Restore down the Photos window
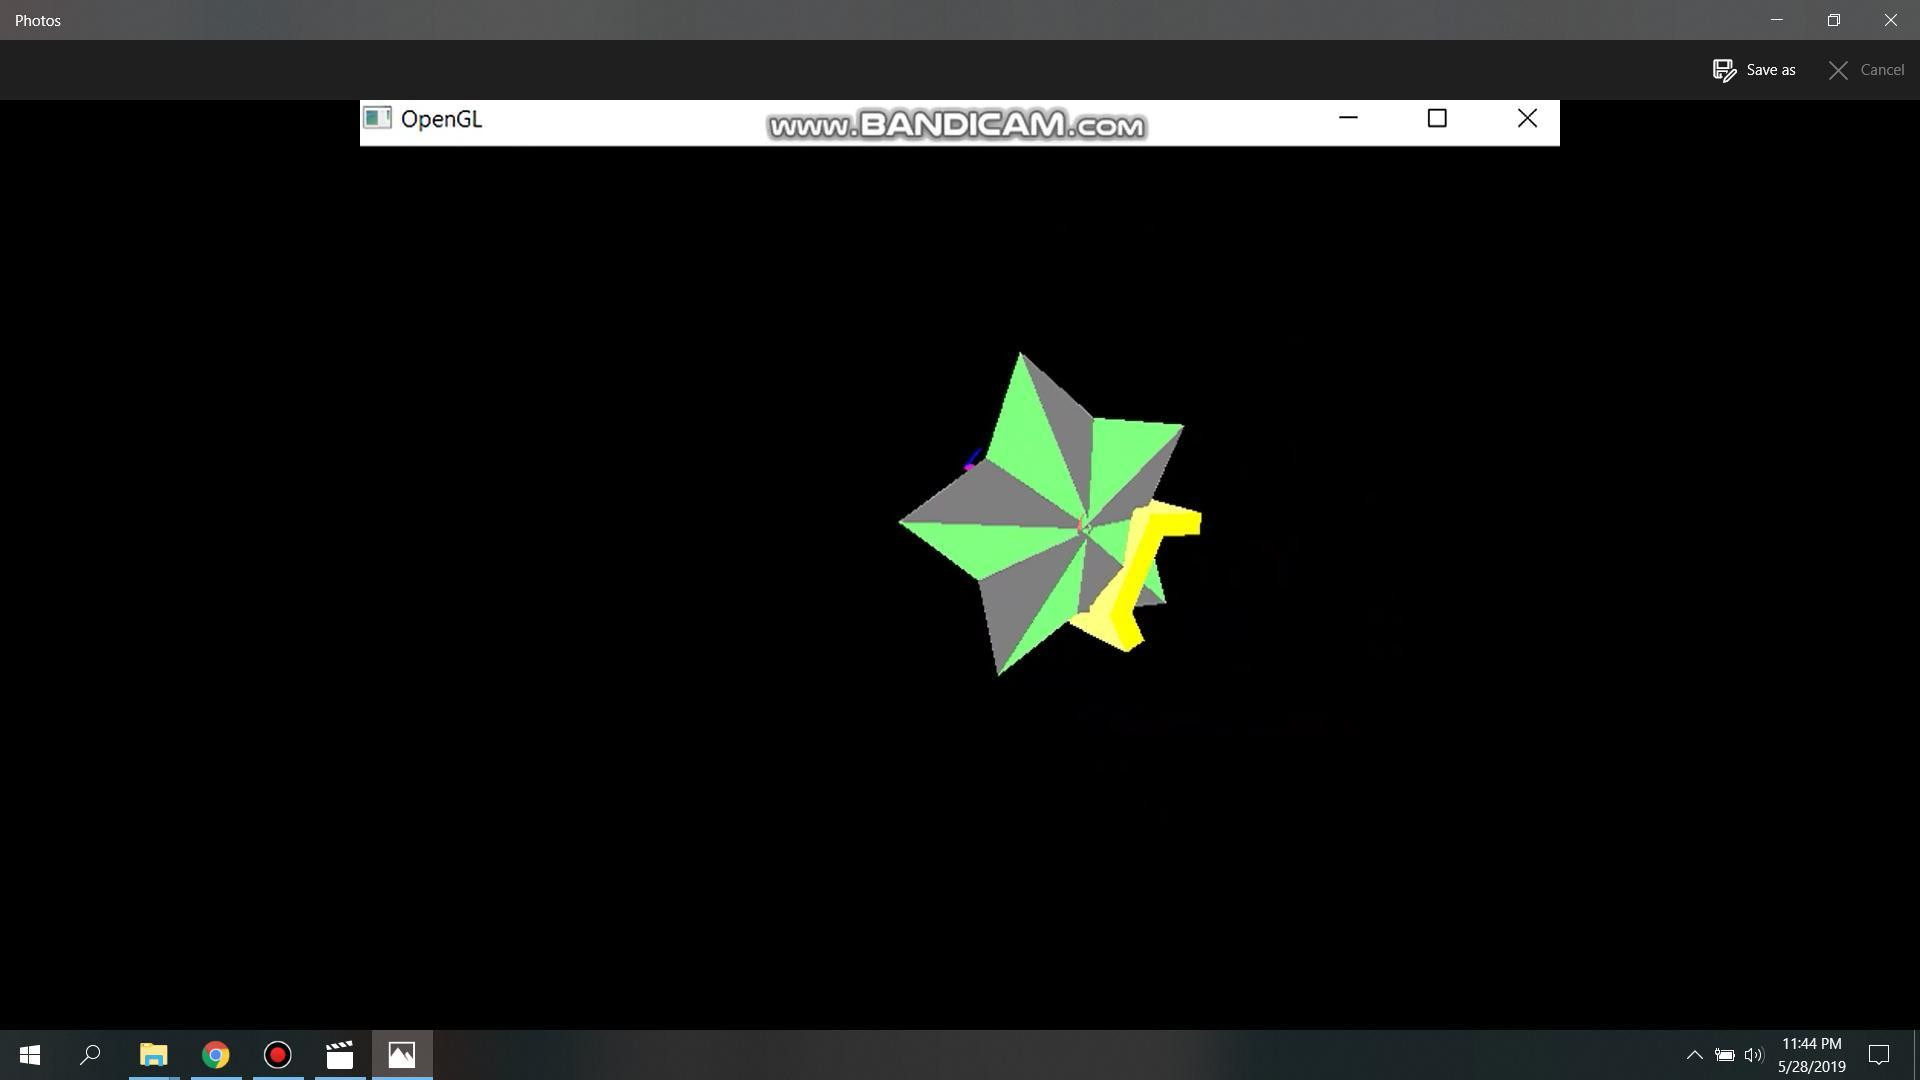The image size is (1920, 1080). 1833,20
